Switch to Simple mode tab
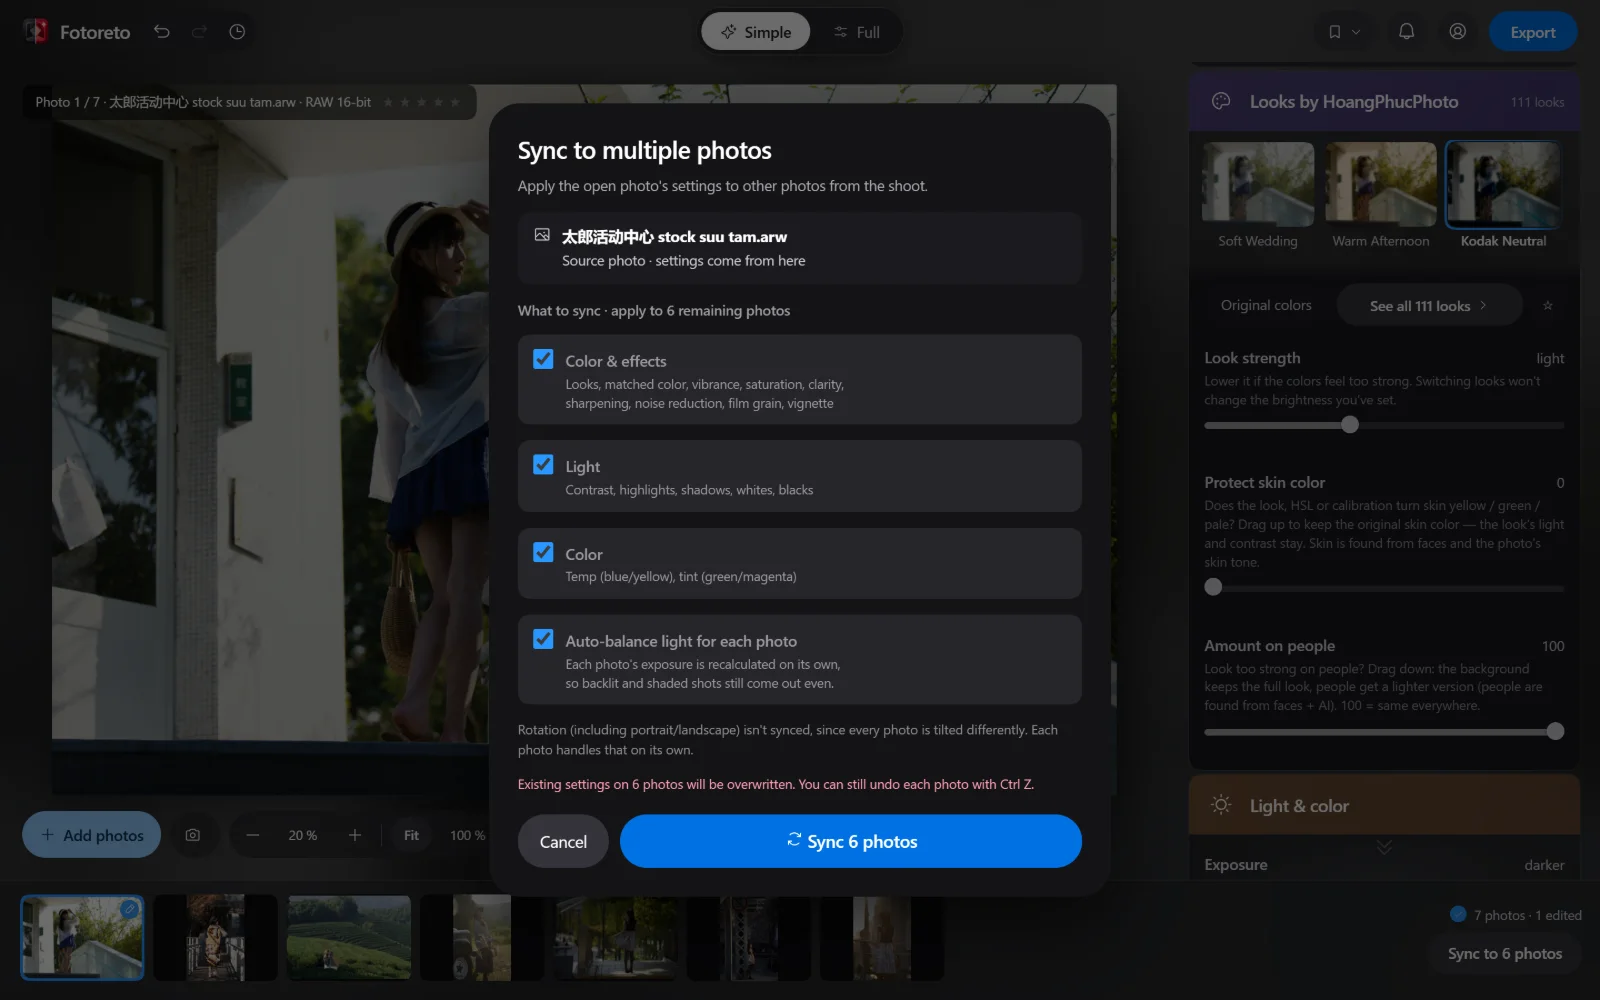This screenshot has width=1600, height=1000. pos(756,32)
